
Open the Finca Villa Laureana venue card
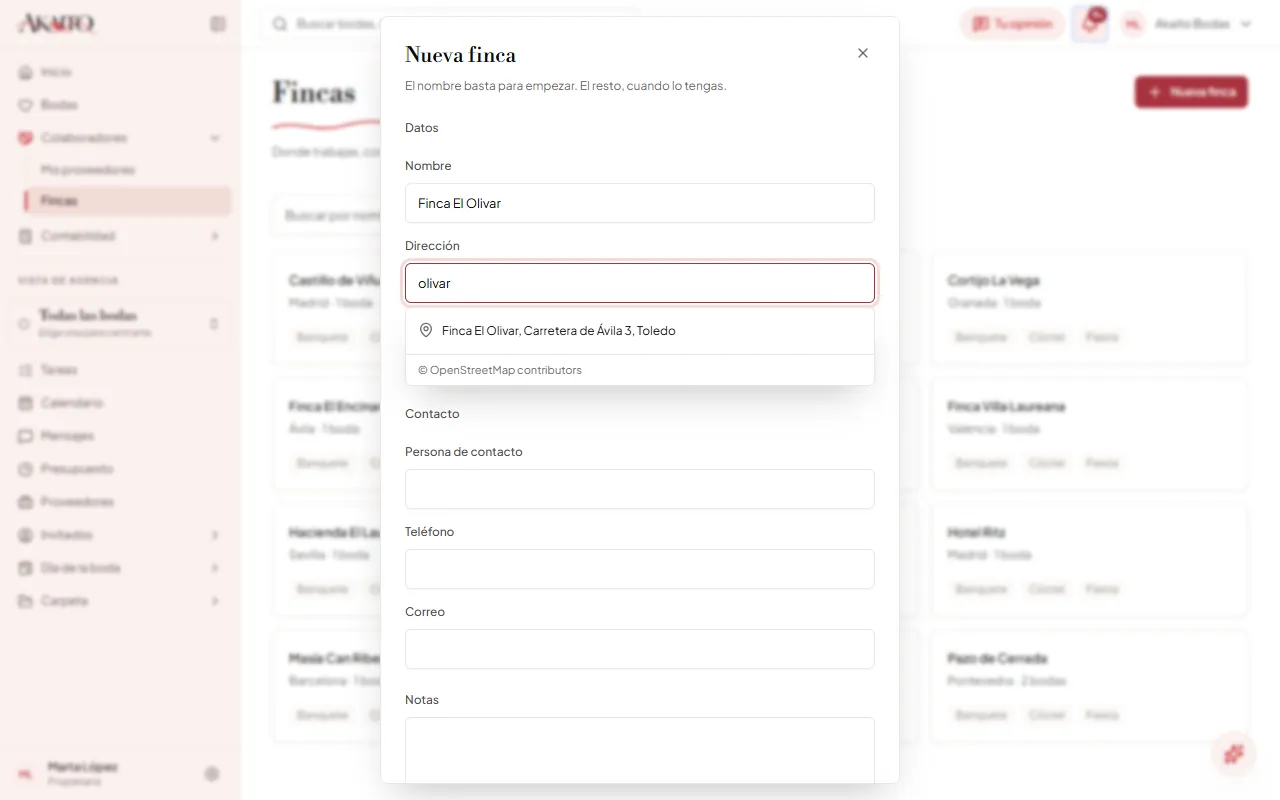[x=1089, y=434]
